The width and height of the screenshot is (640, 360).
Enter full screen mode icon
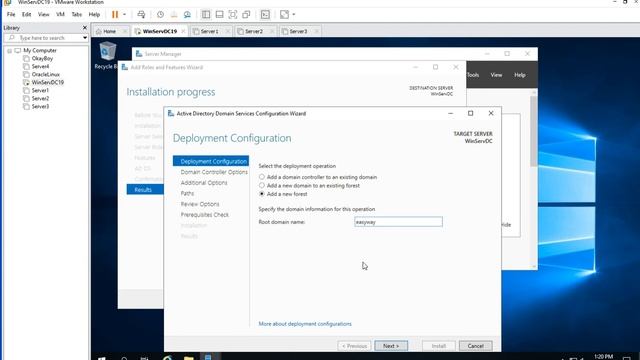pos(233,15)
